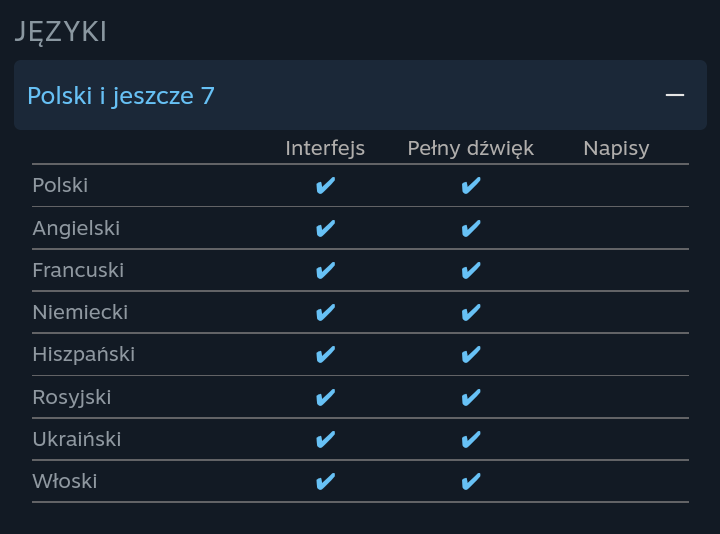Click the Interfejs column header
This screenshot has width=720, height=534.
tap(325, 148)
